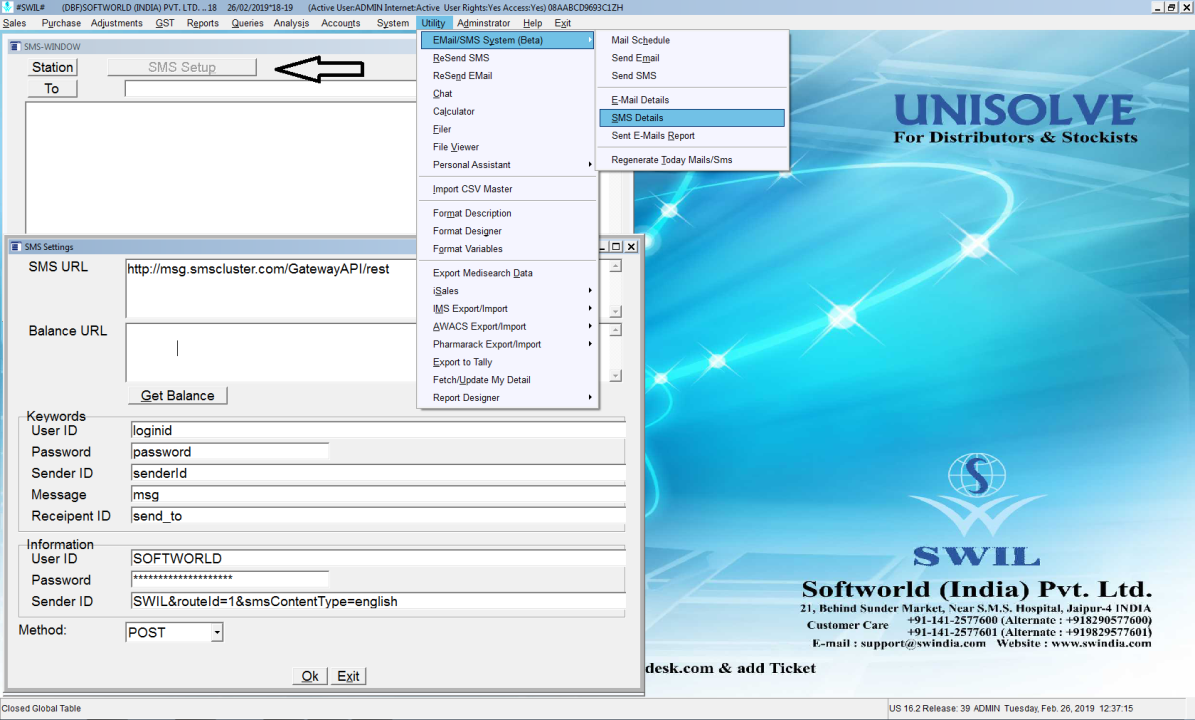Expand the Report Designer submenu
1195x720 pixels.
click(x=507, y=398)
